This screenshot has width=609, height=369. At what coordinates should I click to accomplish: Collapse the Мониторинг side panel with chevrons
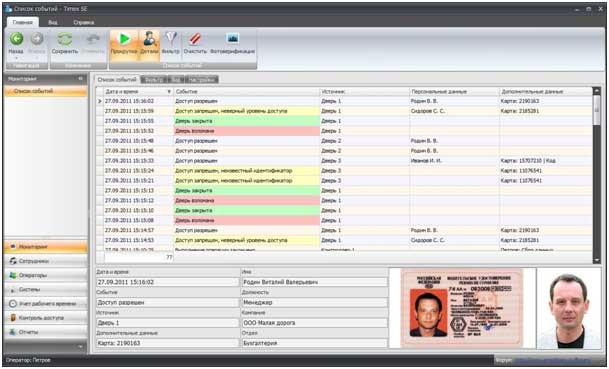tap(80, 79)
